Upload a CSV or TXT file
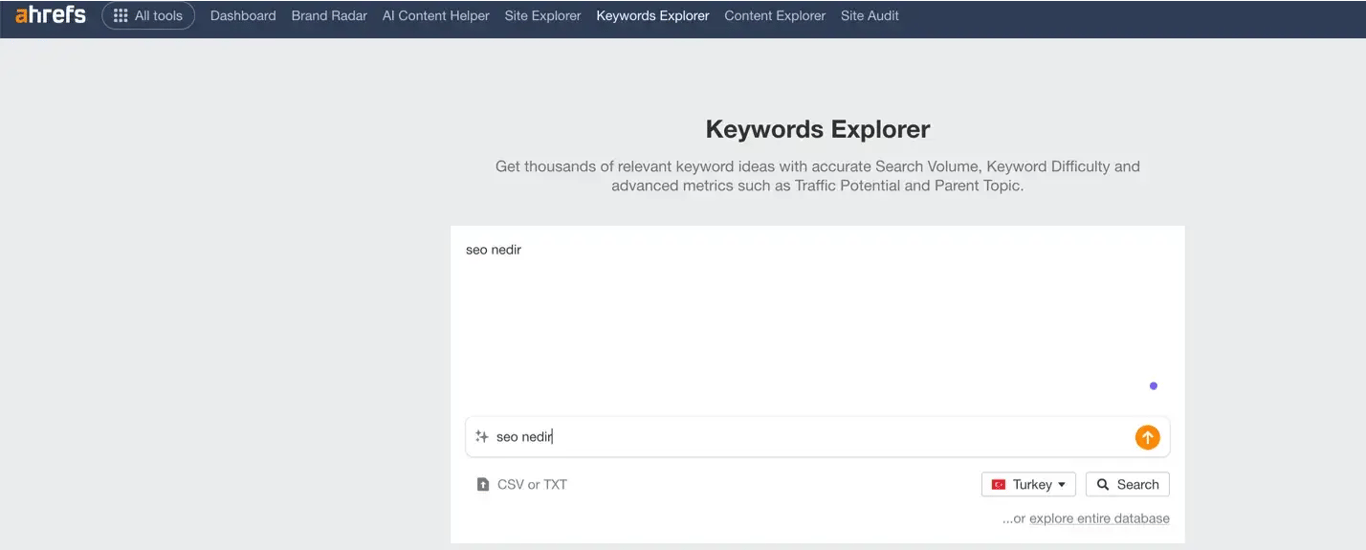The height and width of the screenshot is (550, 1366). point(522,485)
